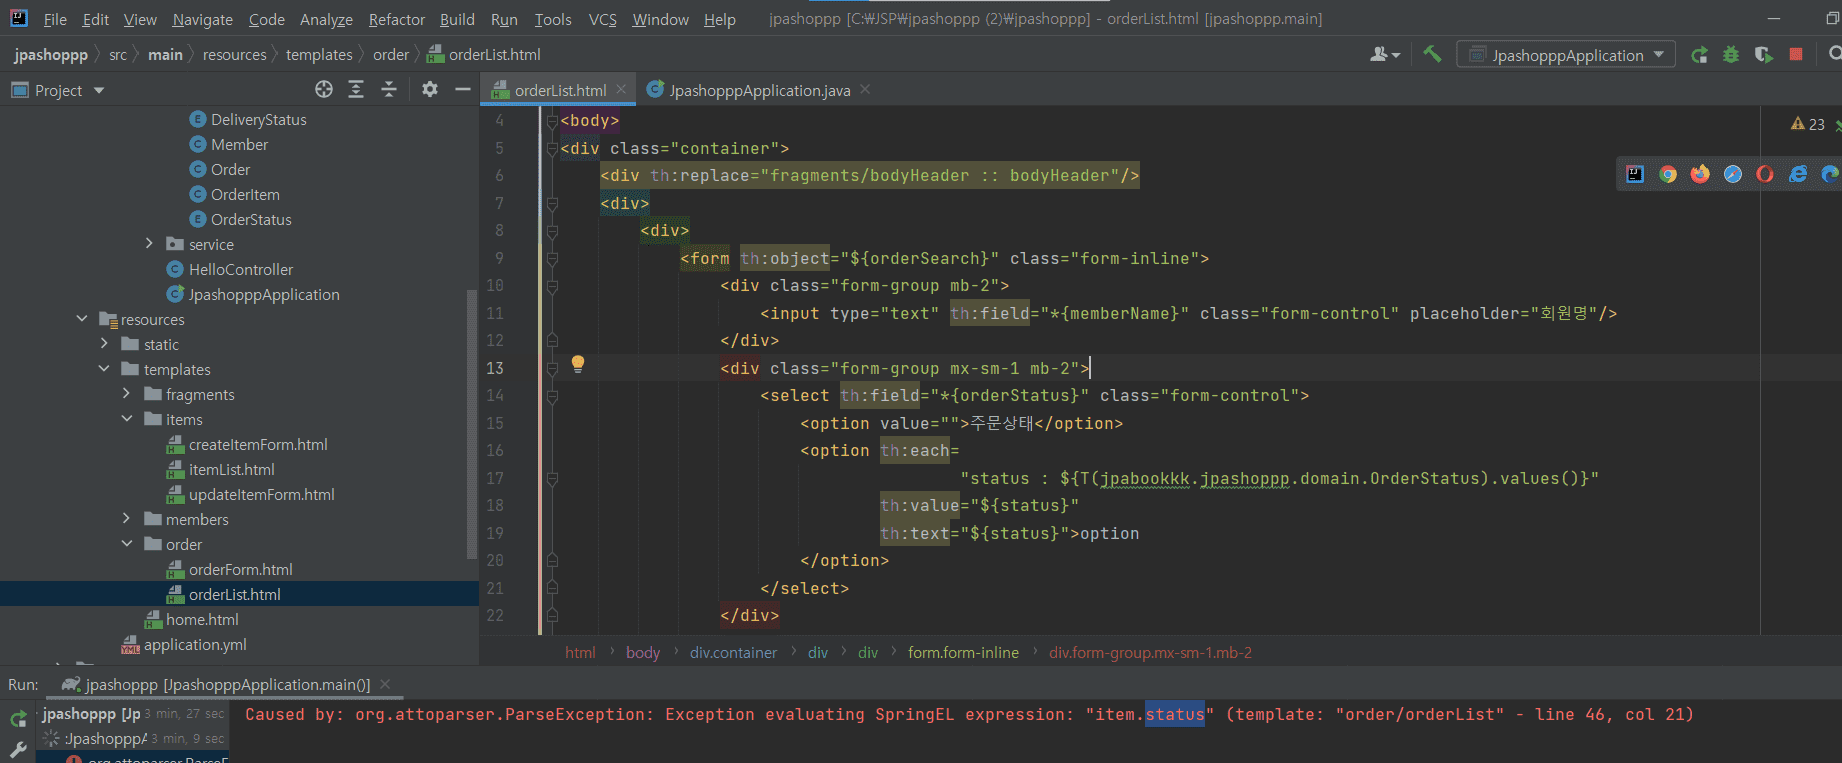Click the Rerun icon in Run panel
The width and height of the screenshot is (1842, 763).
[18, 718]
